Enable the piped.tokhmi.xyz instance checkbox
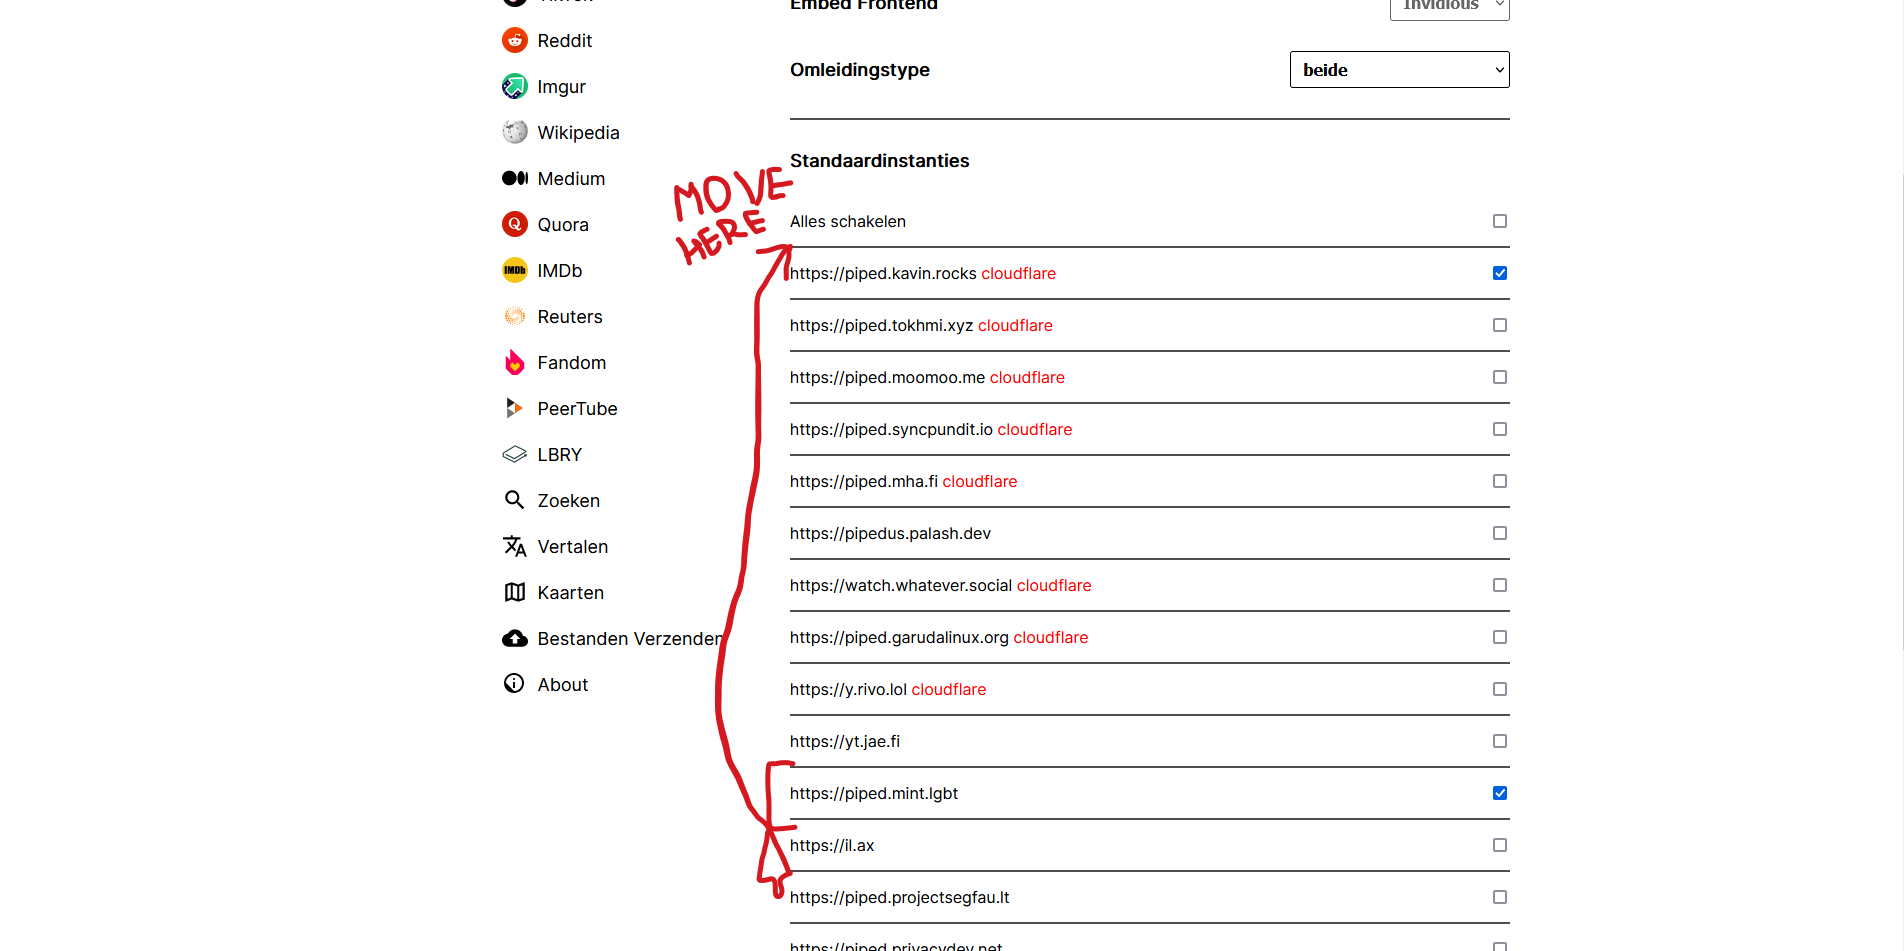The height and width of the screenshot is (951, 1904). (x=1499, y=325)
